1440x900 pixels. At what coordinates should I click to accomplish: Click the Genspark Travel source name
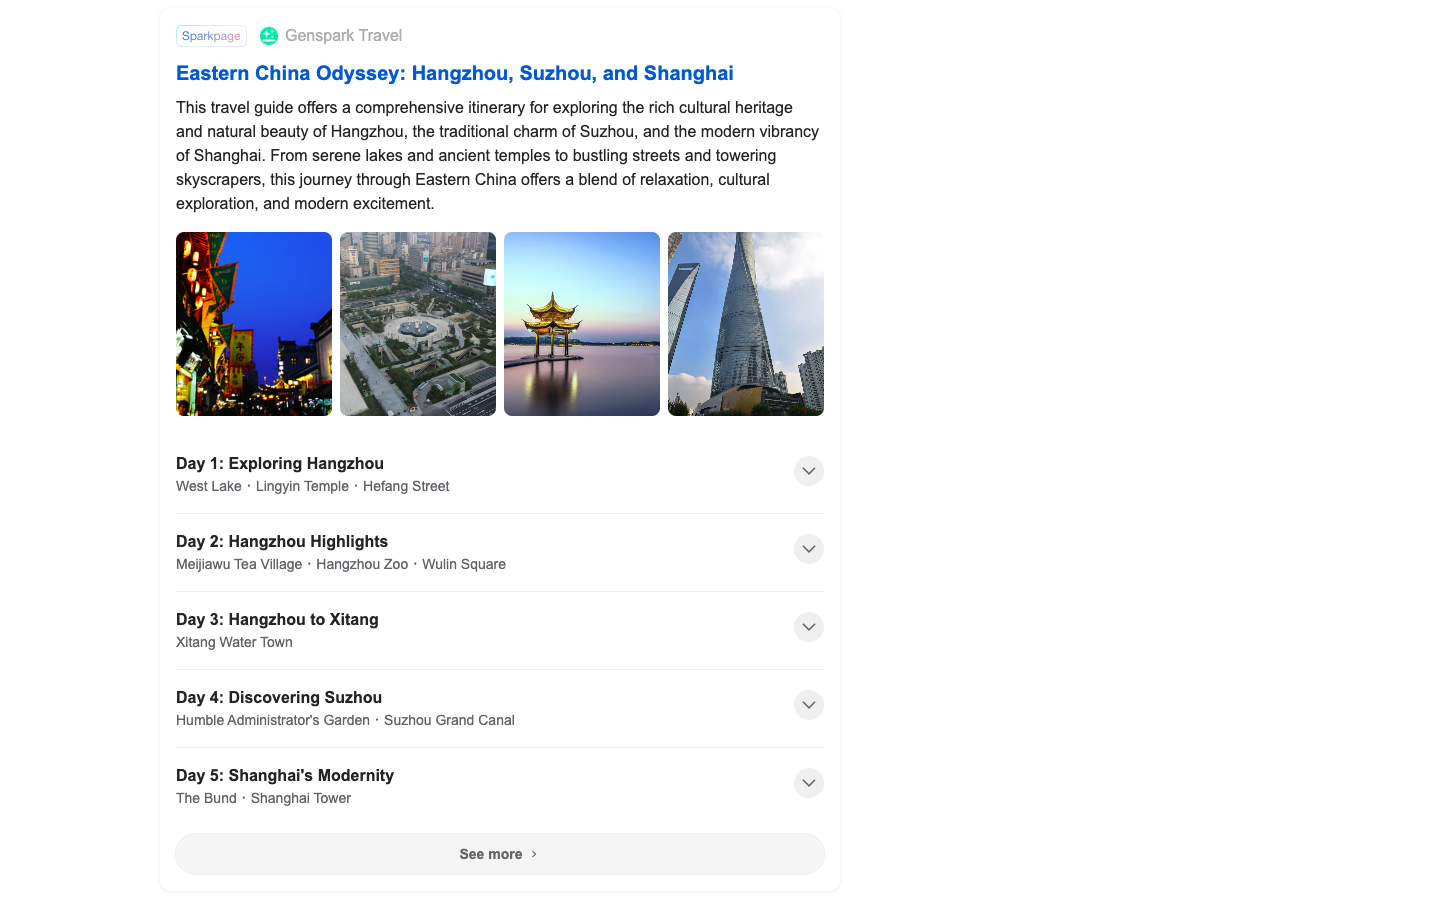343,36
